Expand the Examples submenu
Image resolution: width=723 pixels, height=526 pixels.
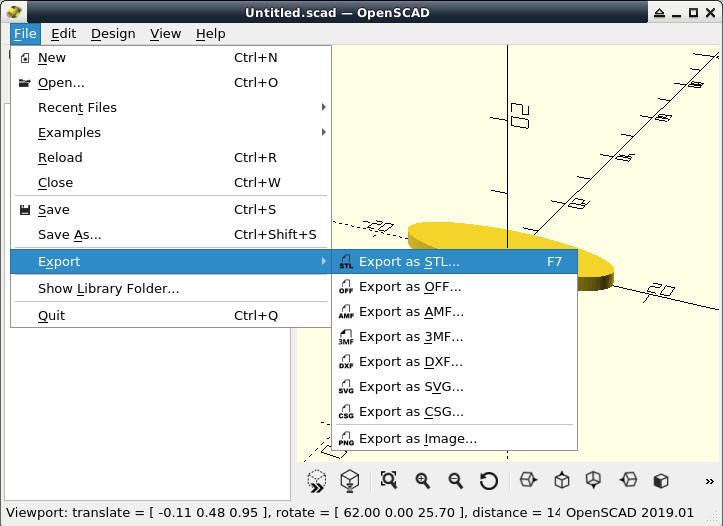171,132
